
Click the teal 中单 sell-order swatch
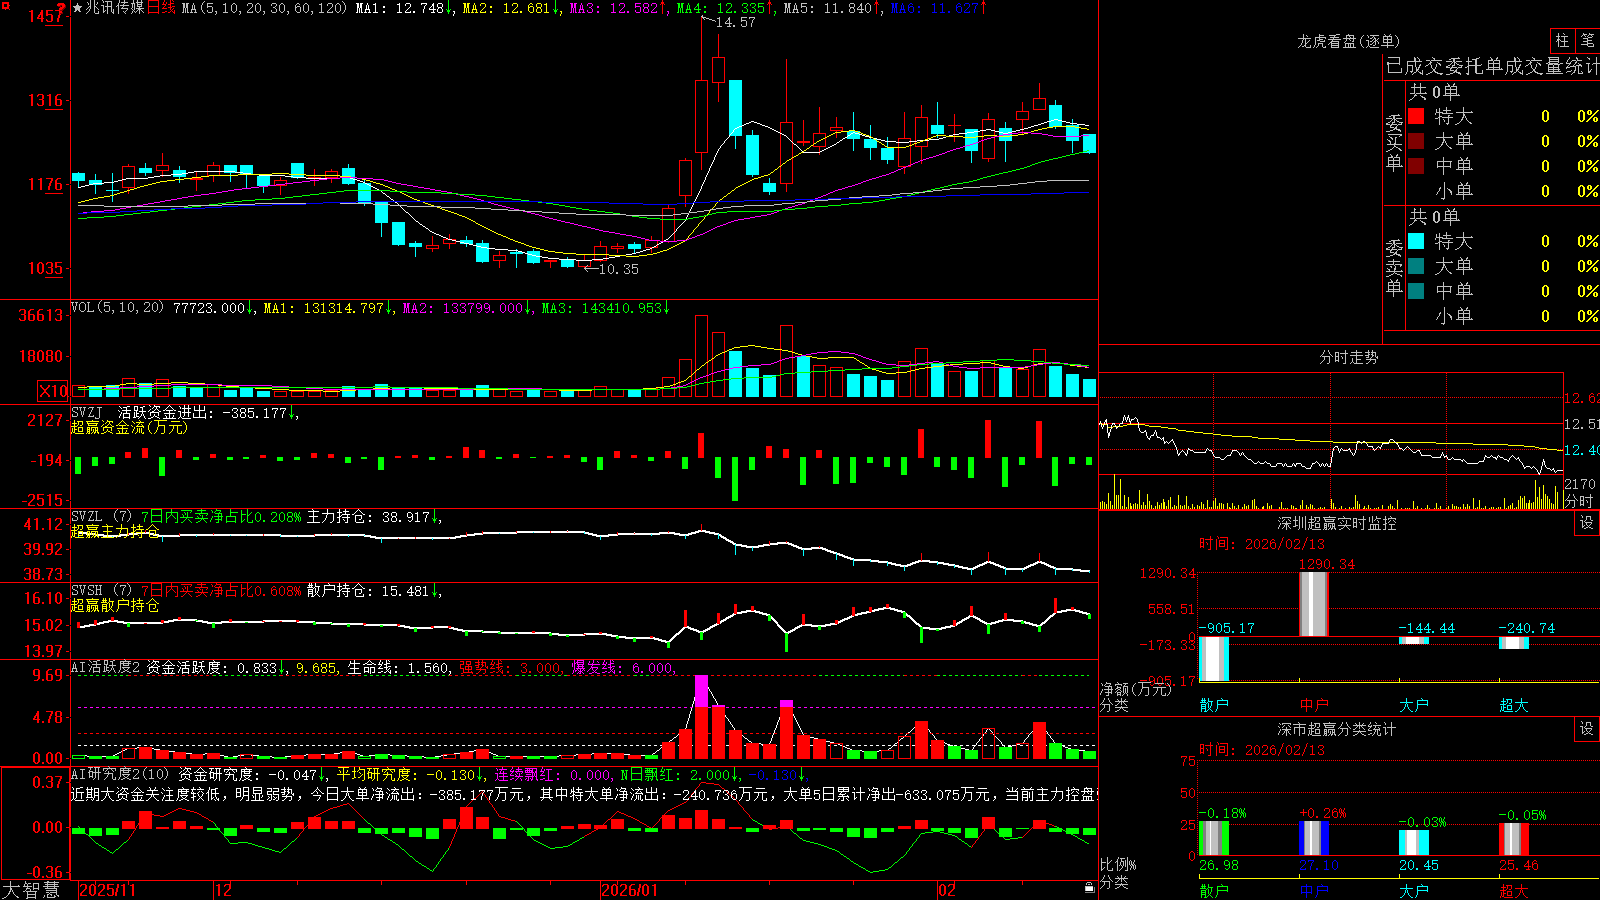tap(1416, 291)
